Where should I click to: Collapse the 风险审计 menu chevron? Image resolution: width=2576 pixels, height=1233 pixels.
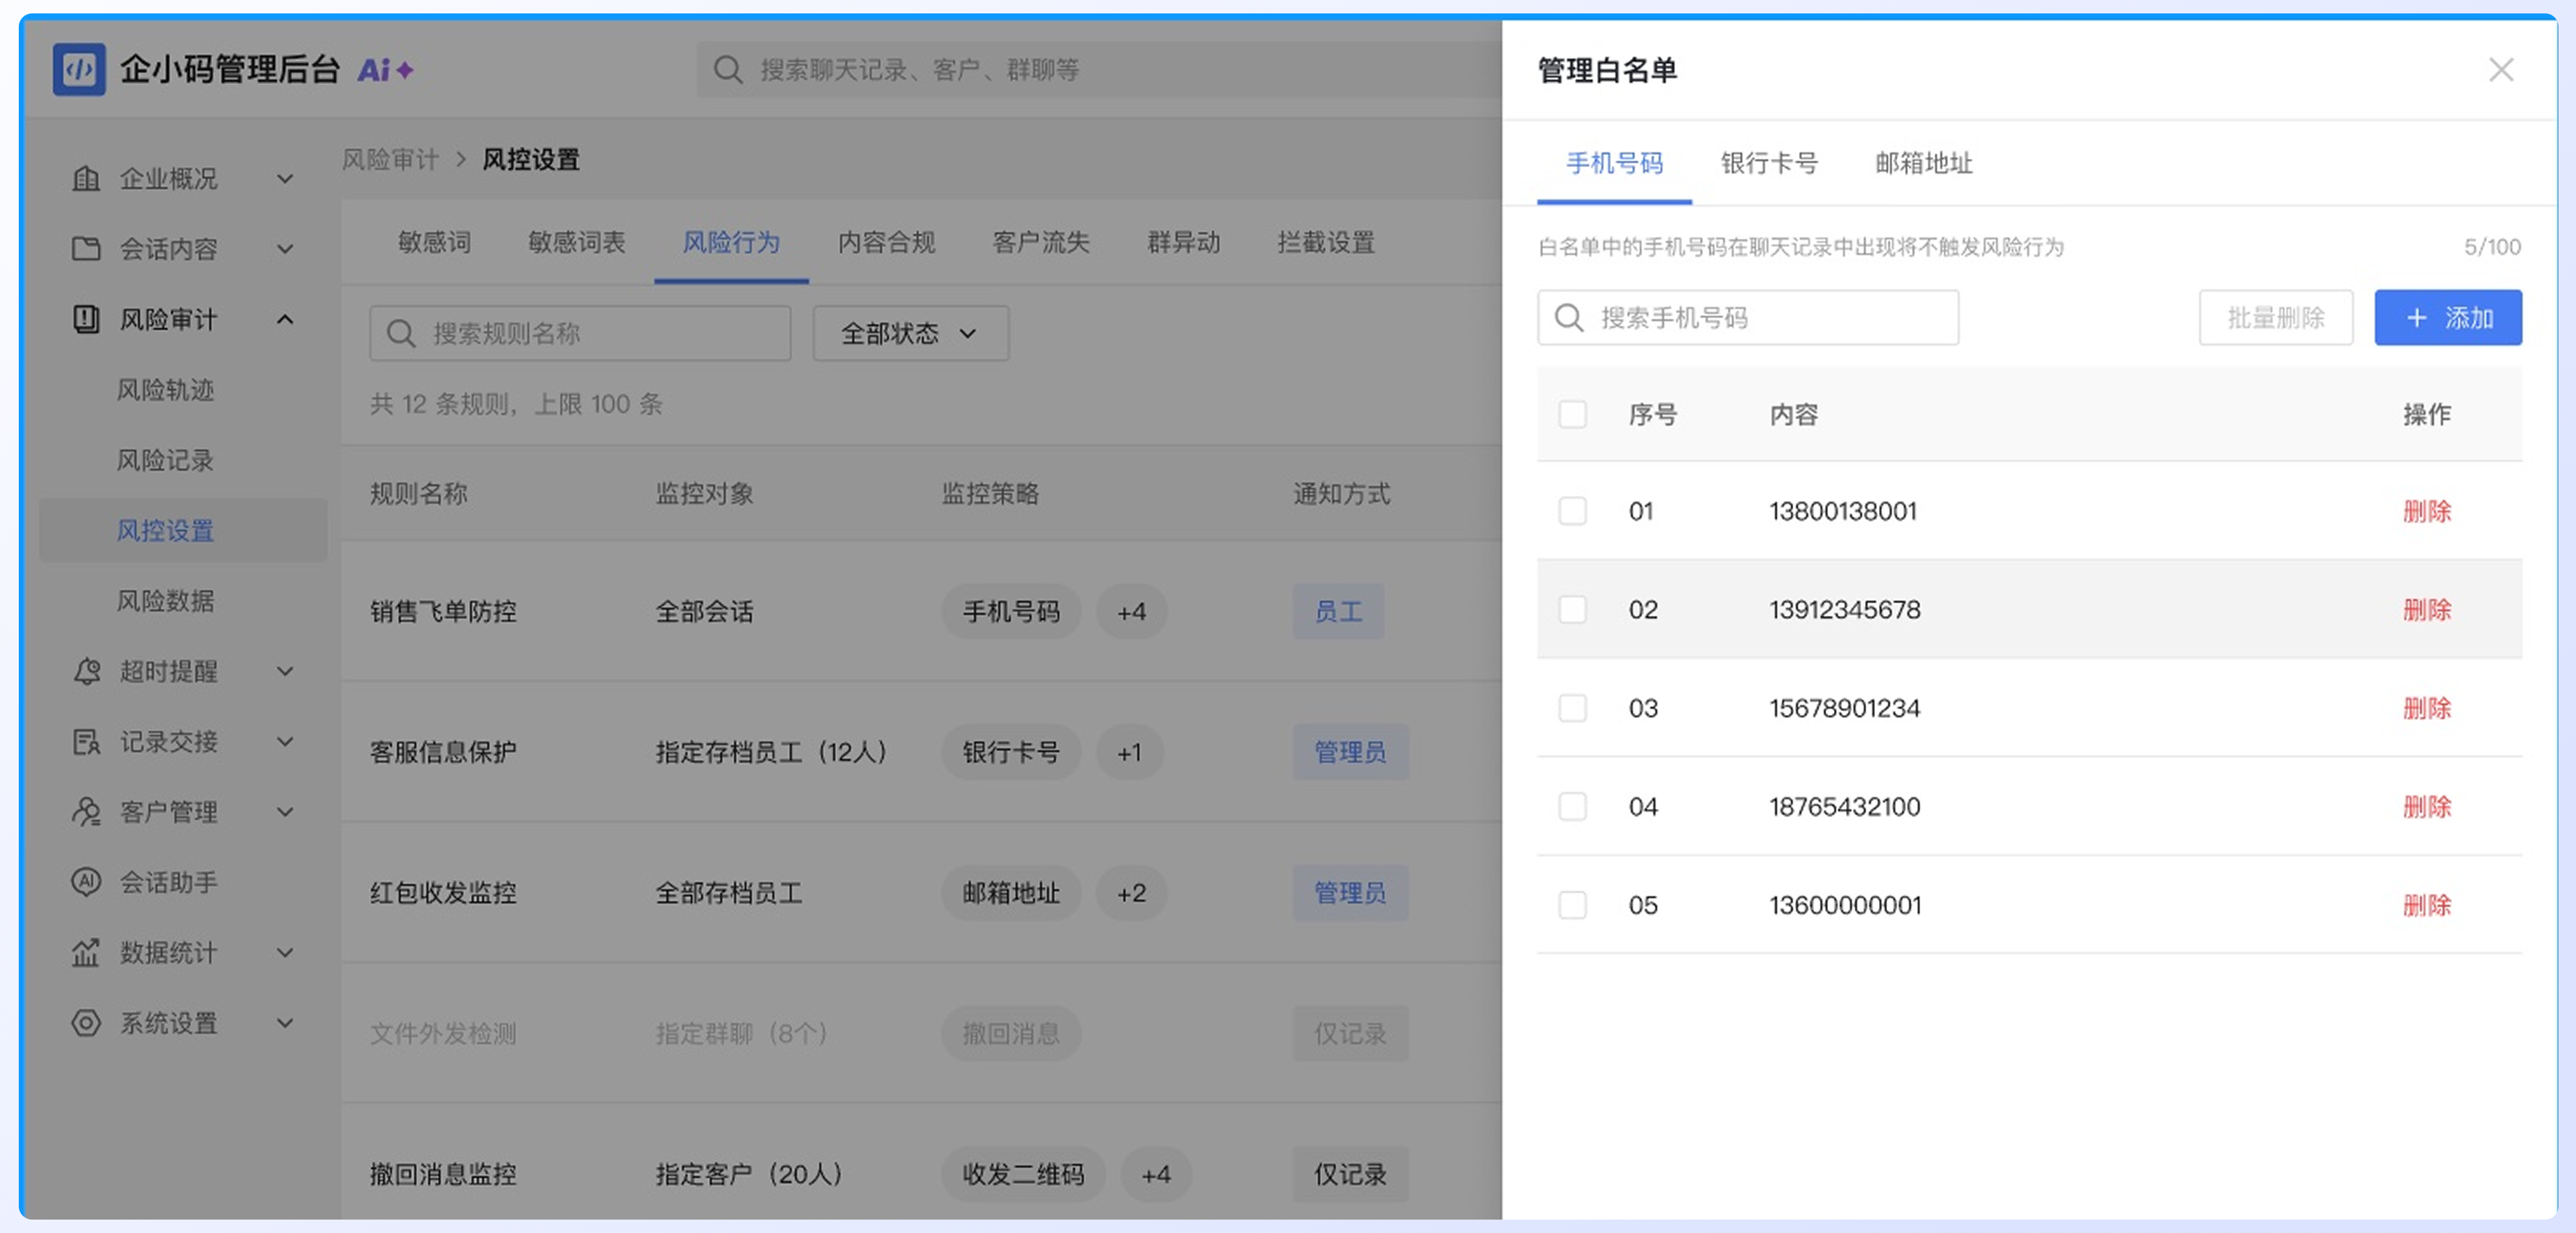point(285,319)
